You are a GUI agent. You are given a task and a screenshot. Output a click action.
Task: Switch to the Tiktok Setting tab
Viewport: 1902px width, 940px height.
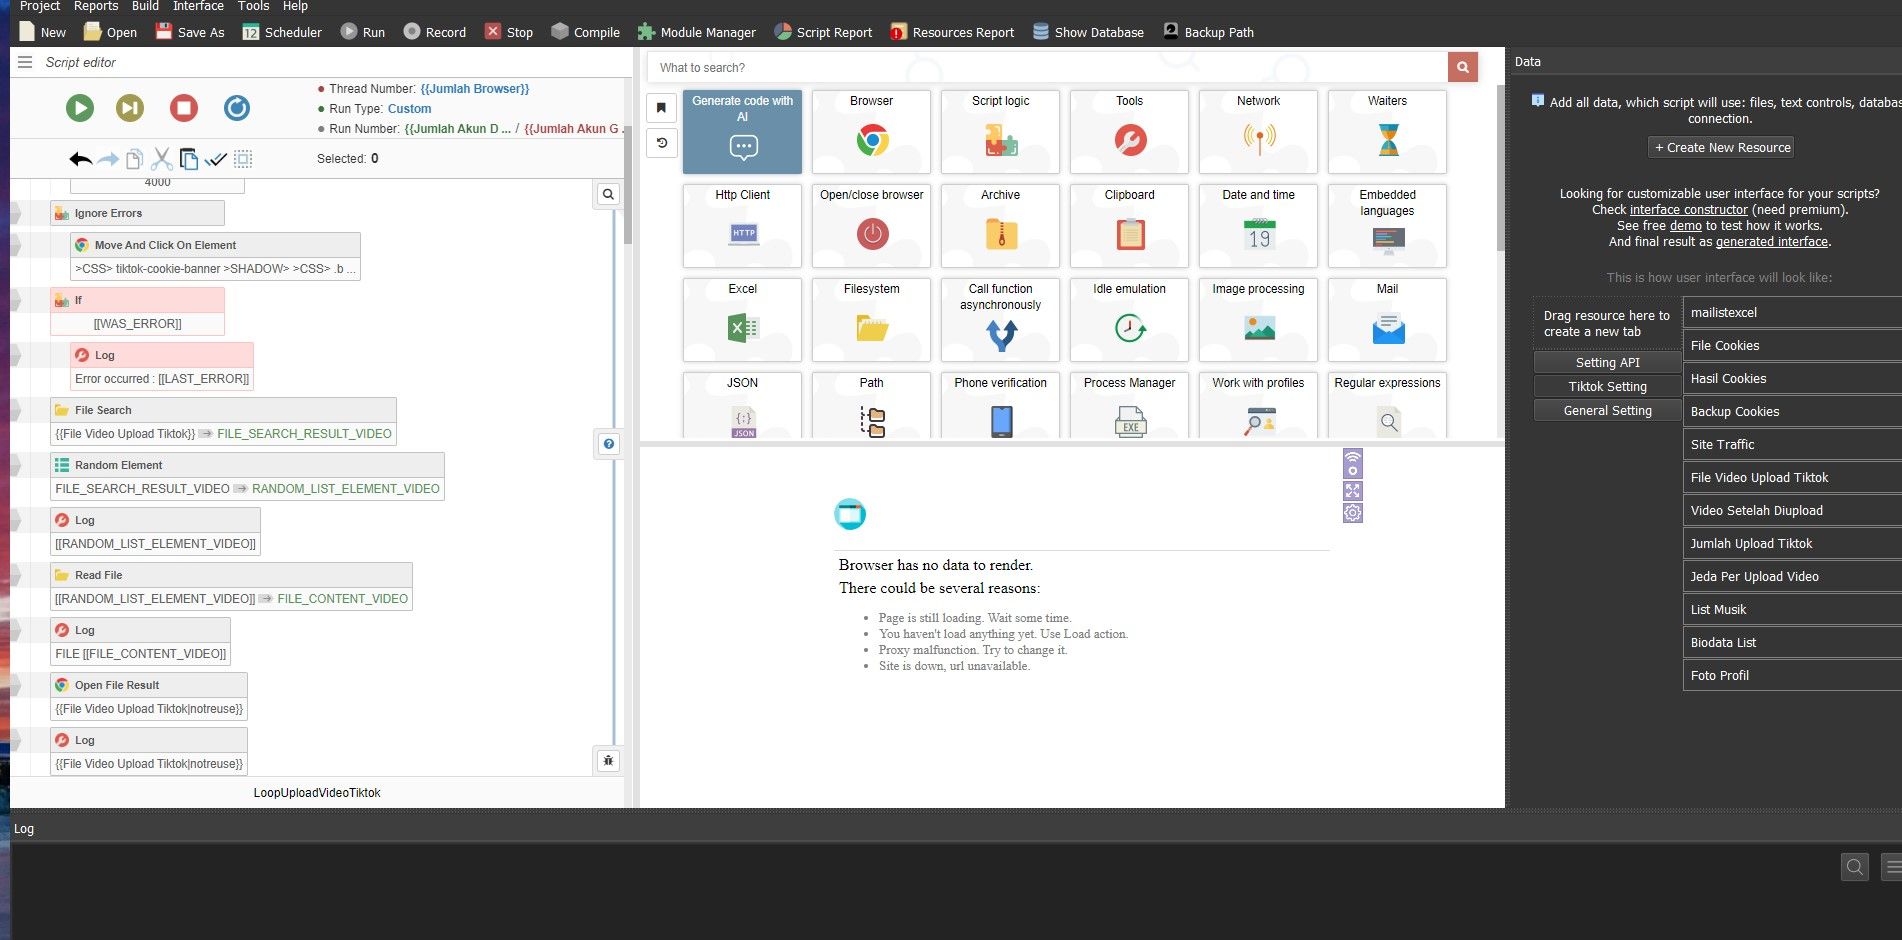pos(1607,387)
